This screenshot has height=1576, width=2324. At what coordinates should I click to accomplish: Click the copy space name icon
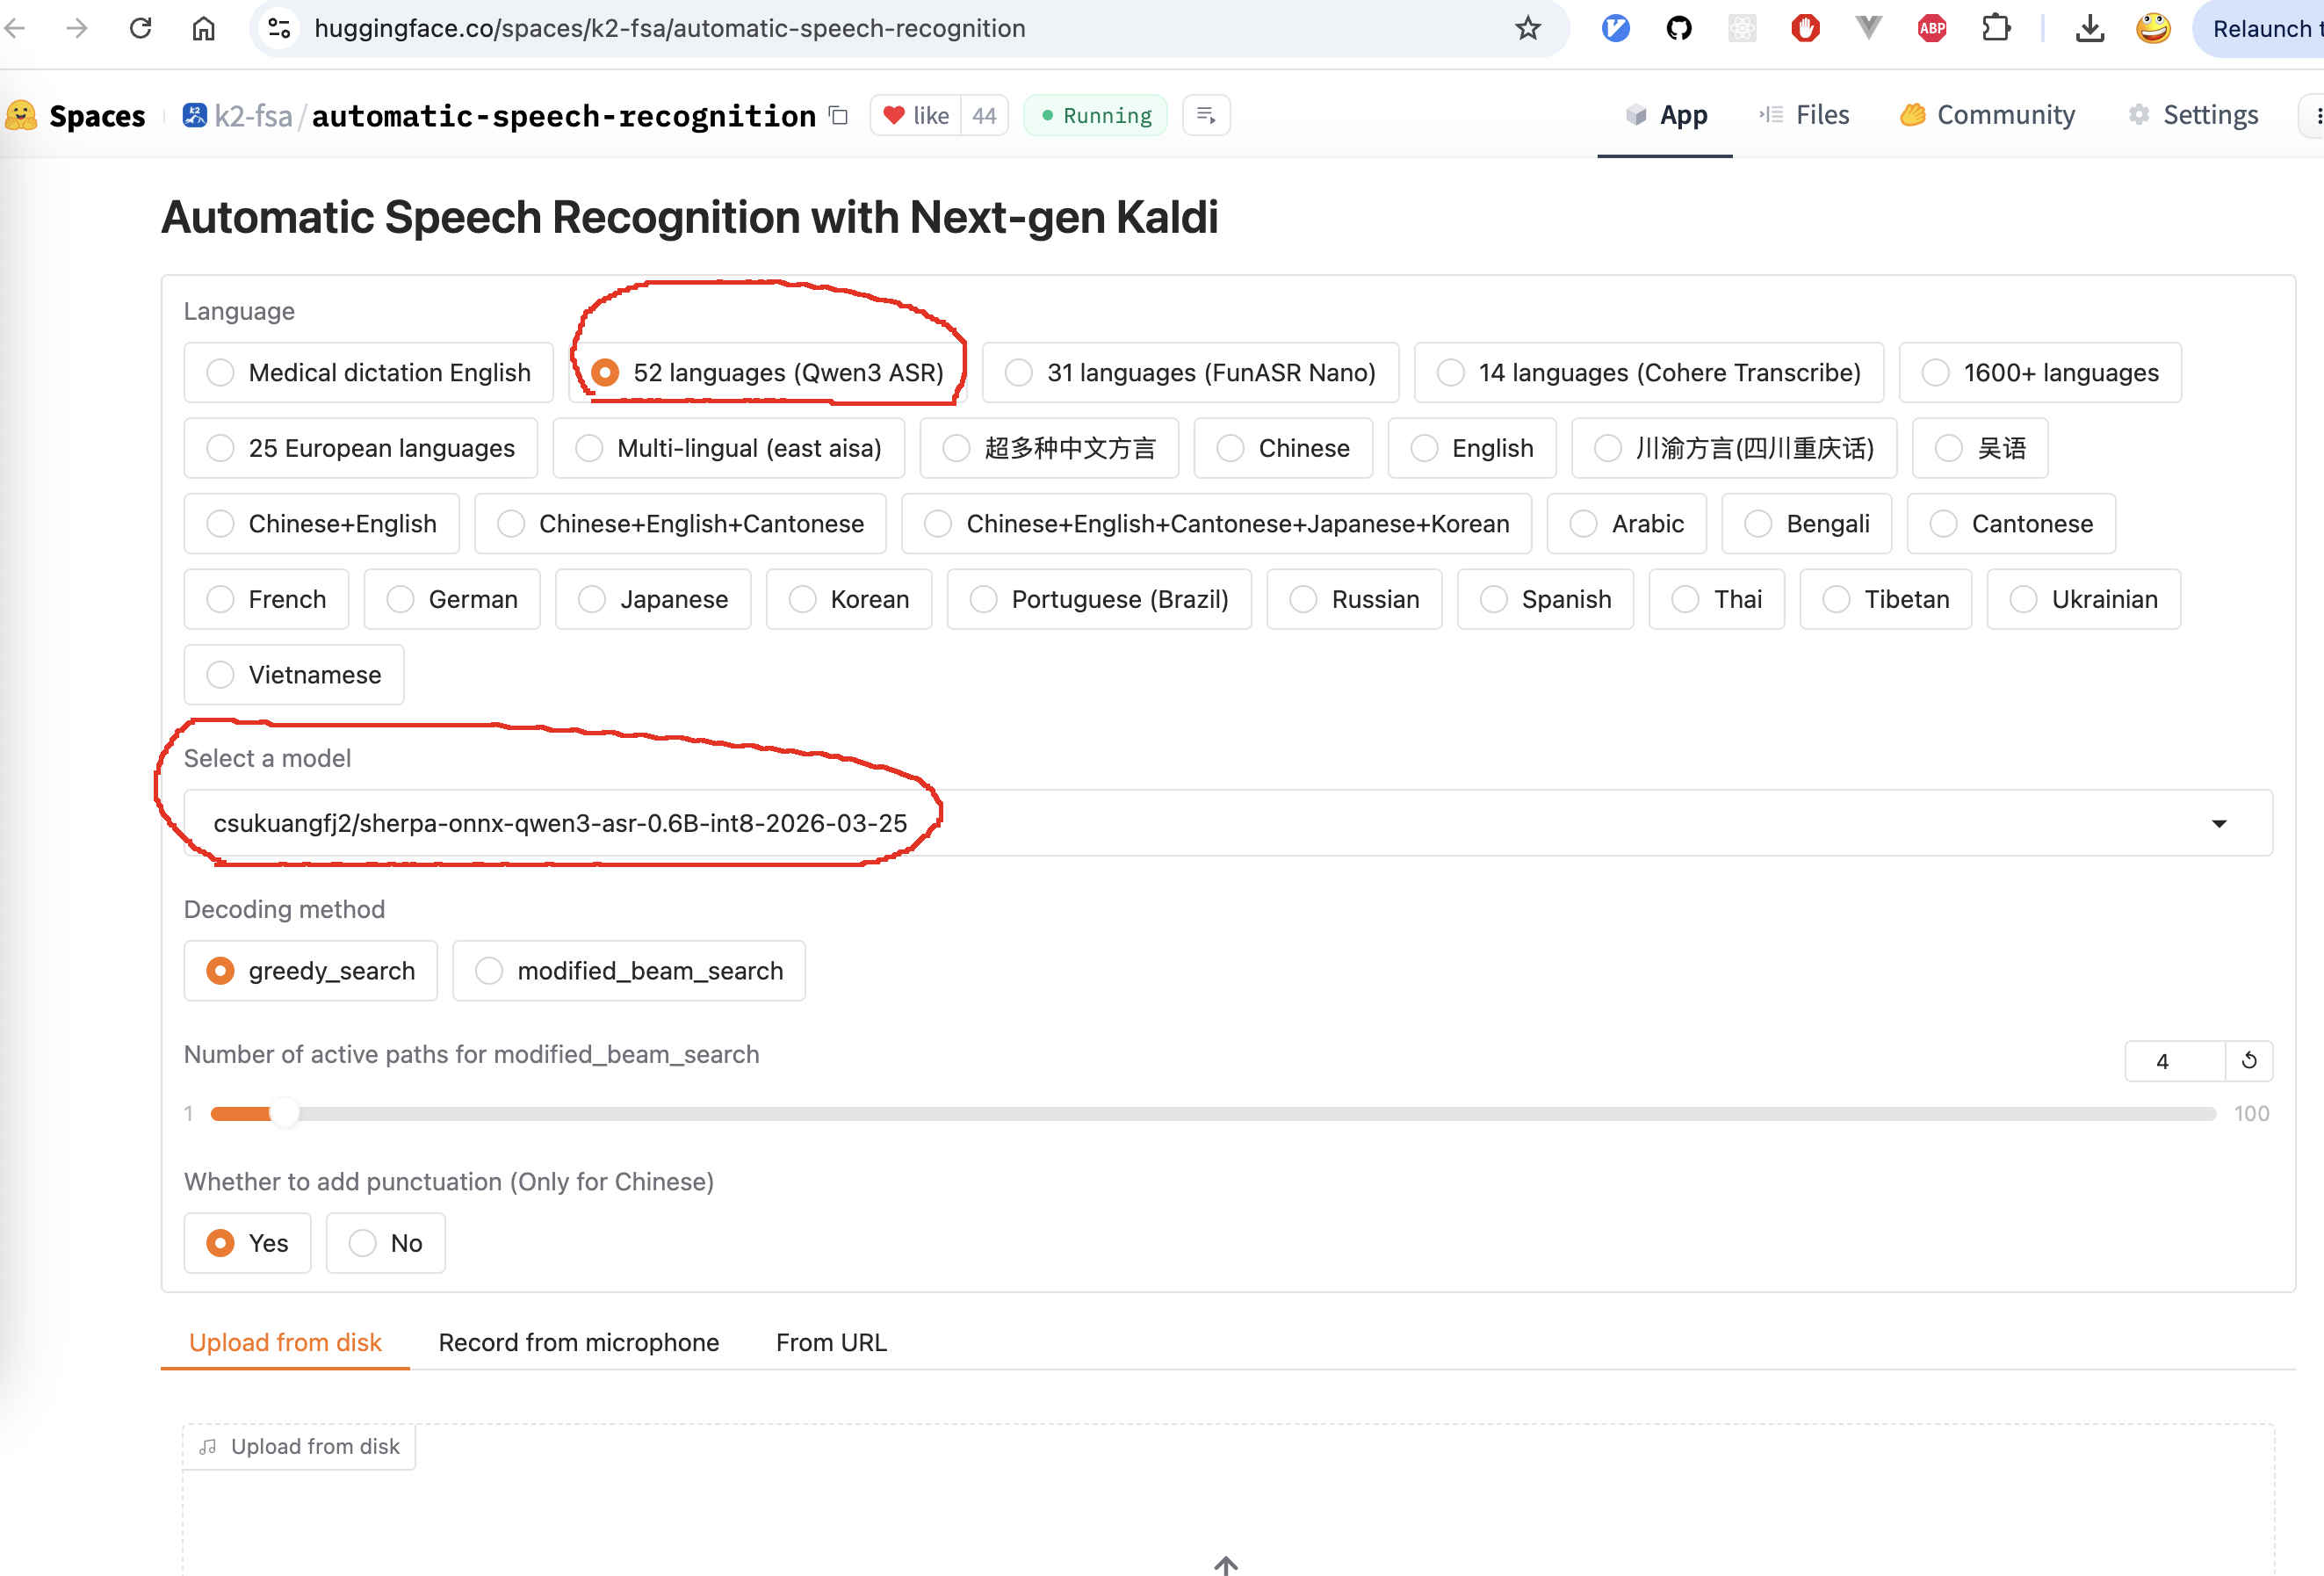839,116
